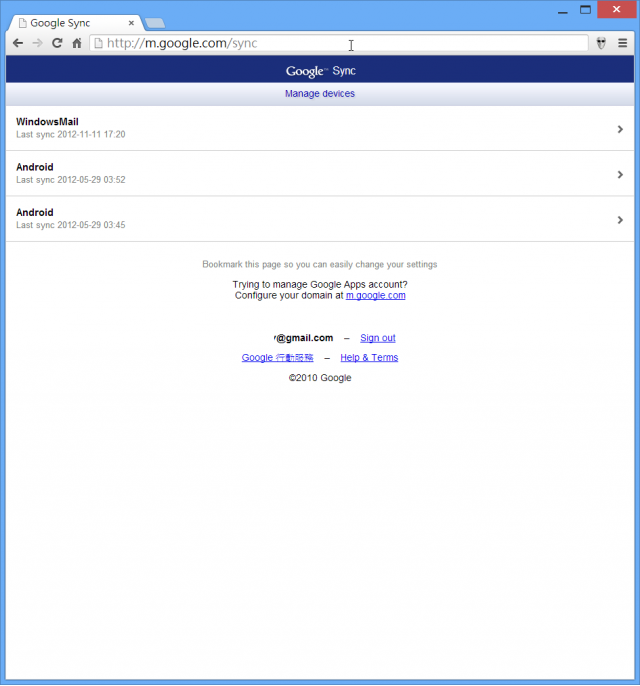Image resolution: width=640 pixels, height=686 pixels.
Task: Focus the m.google.com/sync address bar
Action: click(339, 43)
